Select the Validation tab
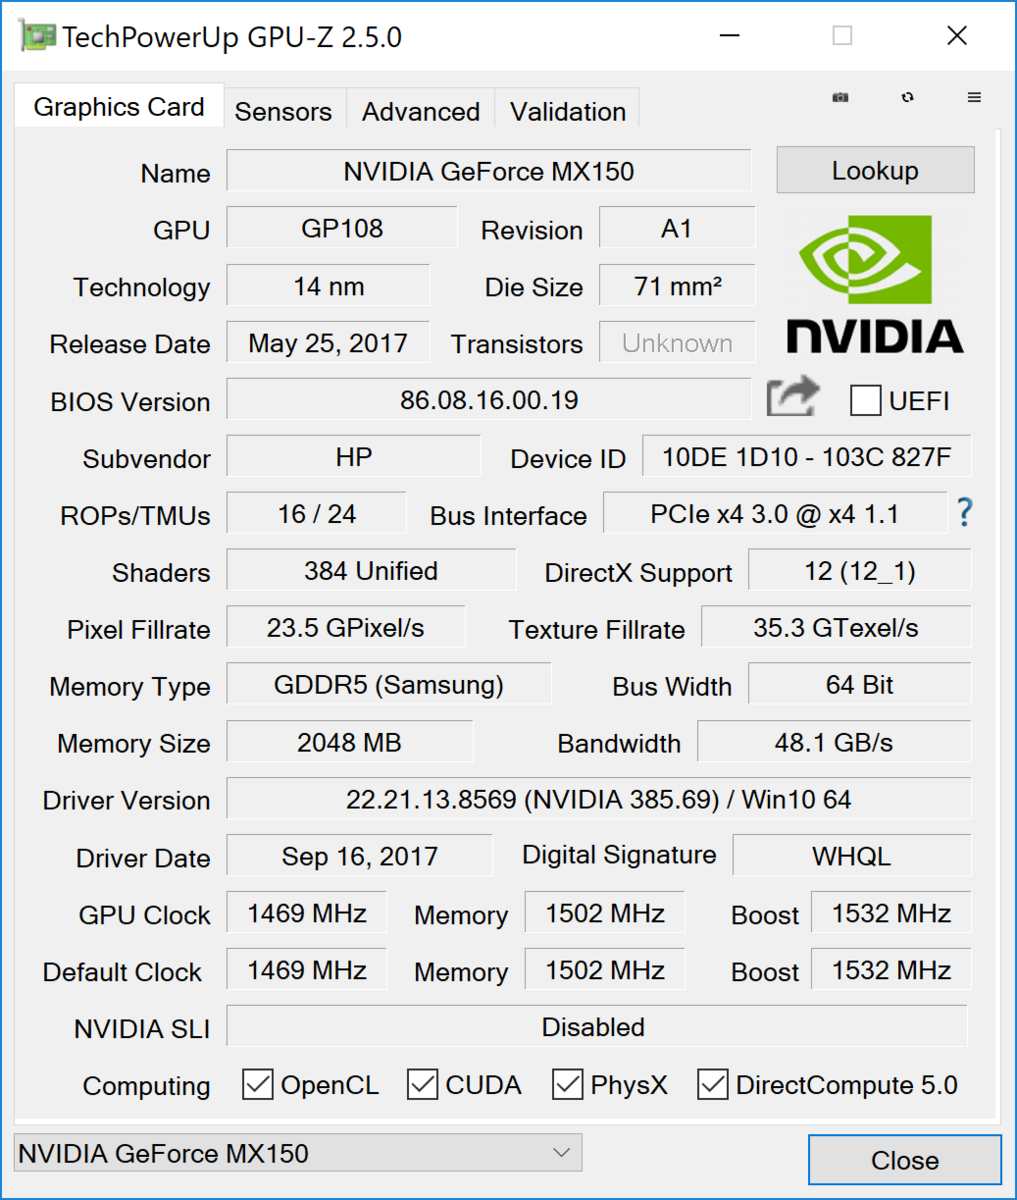Viewport: 1017px width, 1200px height. click(568, 111)
